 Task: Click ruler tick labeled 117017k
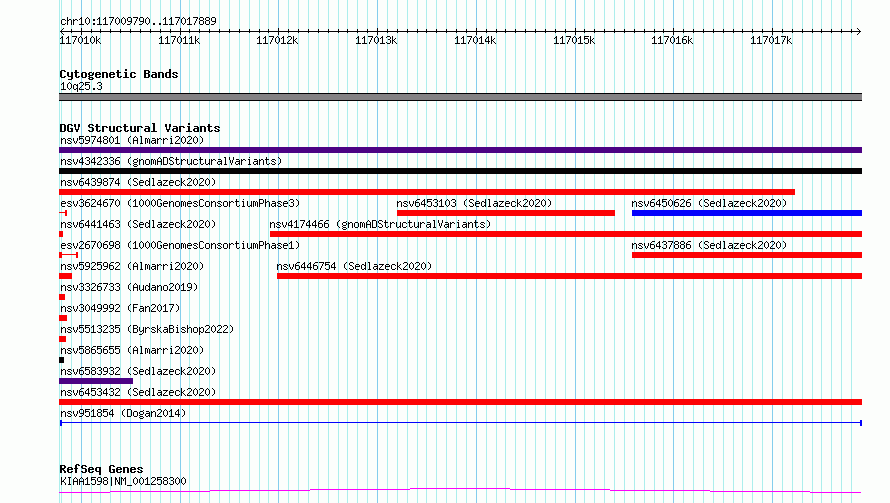[x=771, y=40]
